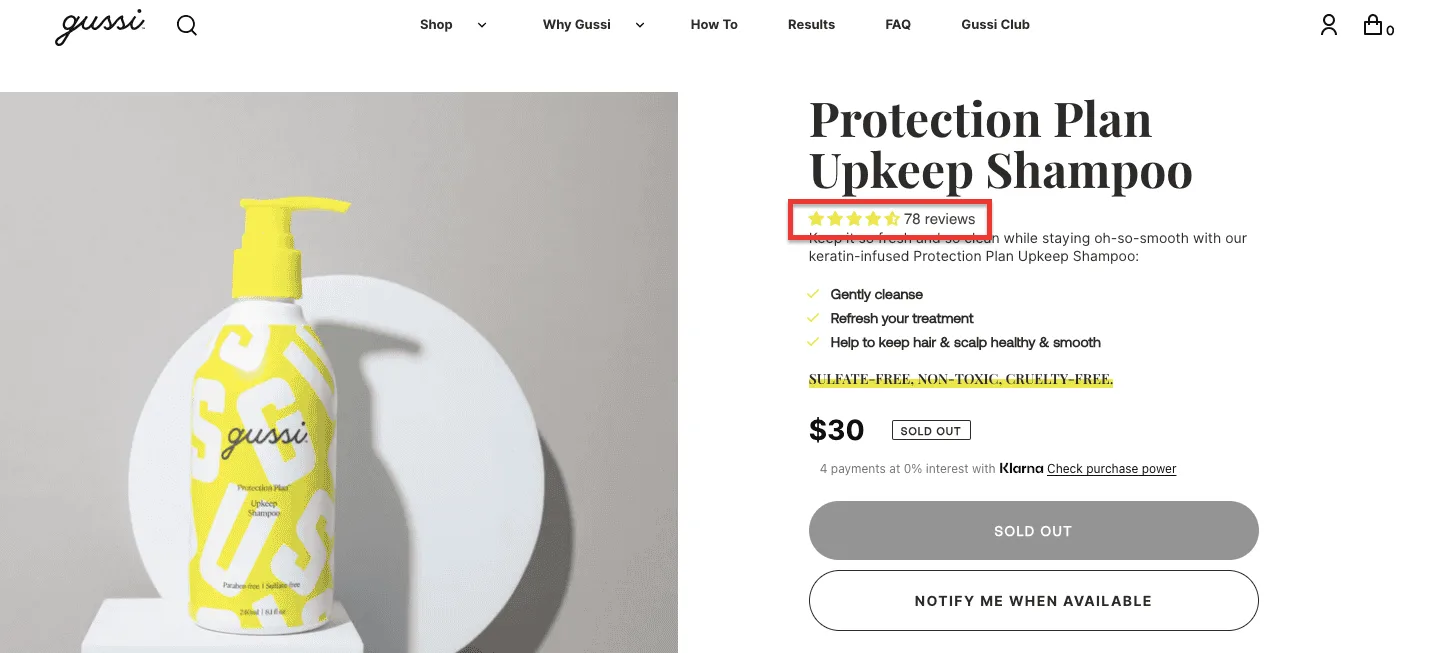Open the How To menu item
1436x653 pixels.
pyautogui.click(x=713, y=24)
